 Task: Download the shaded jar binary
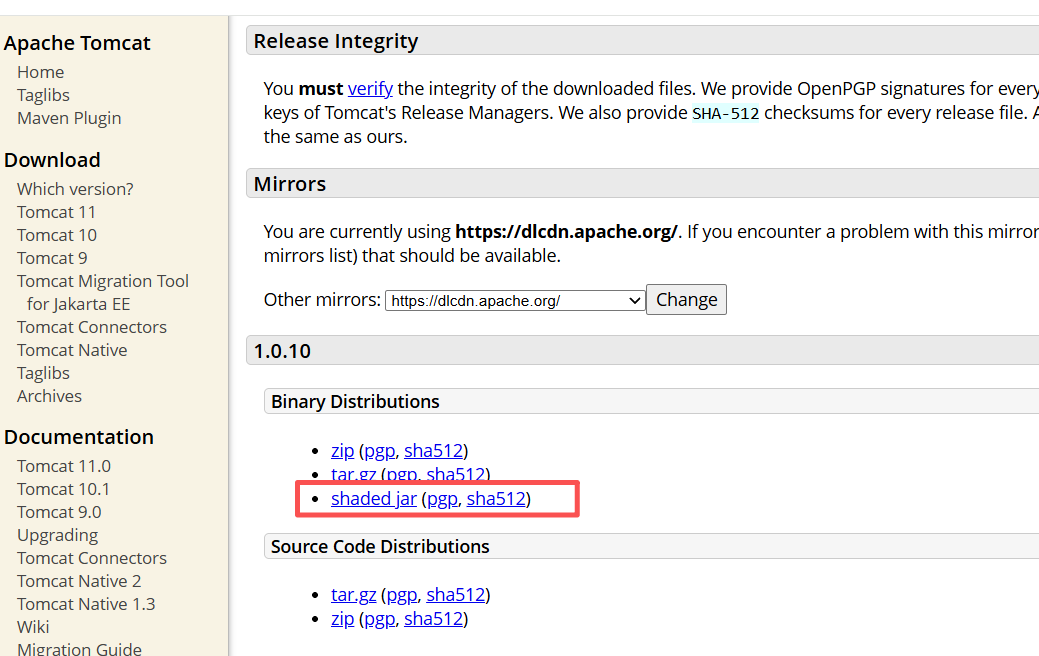click(x=373, y=498)
